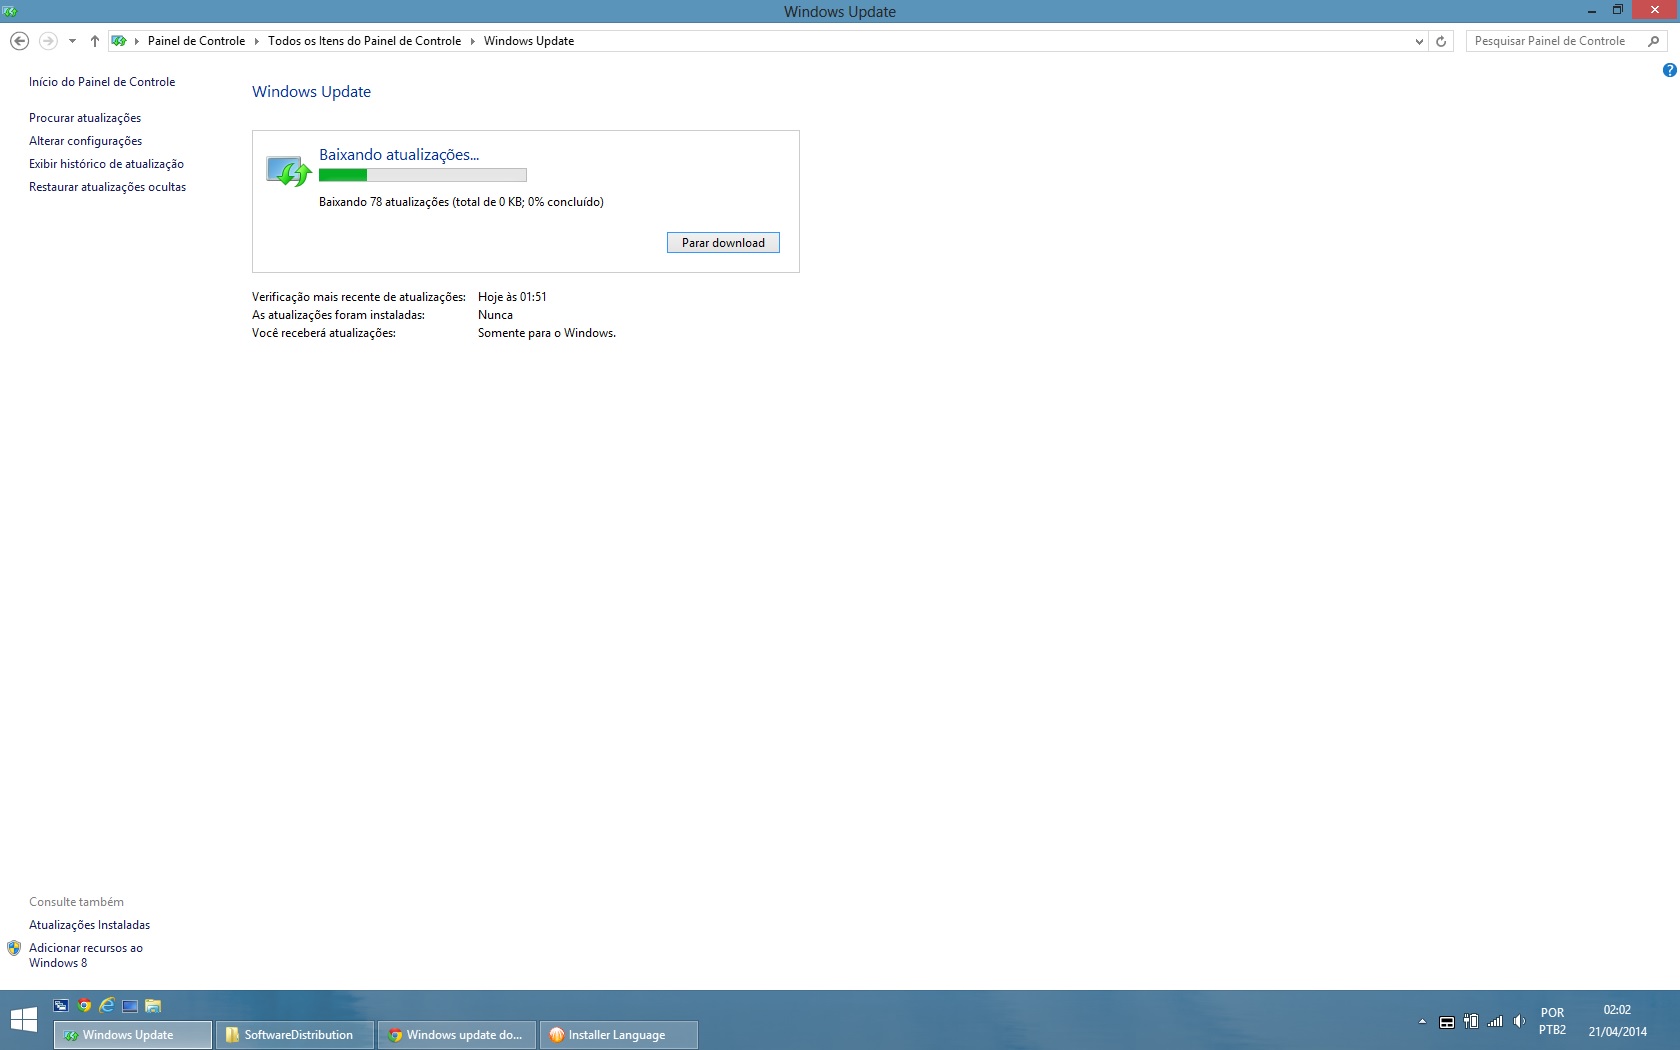Open Painel de Controle breadcrumb

(196, 41)
